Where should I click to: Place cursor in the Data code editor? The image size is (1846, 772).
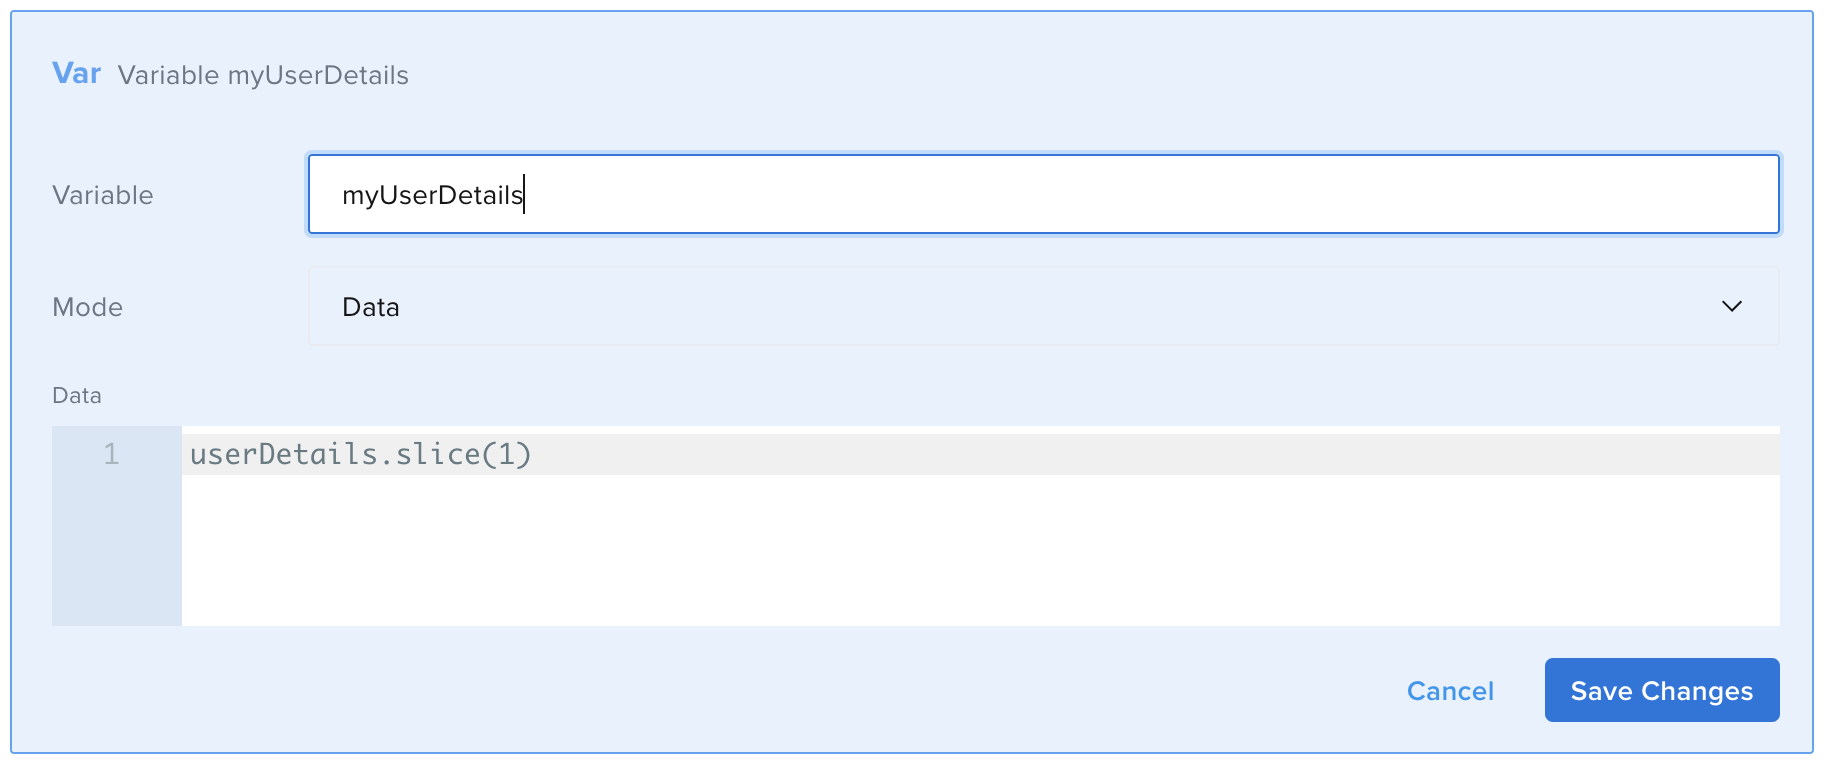coord(700,453)
